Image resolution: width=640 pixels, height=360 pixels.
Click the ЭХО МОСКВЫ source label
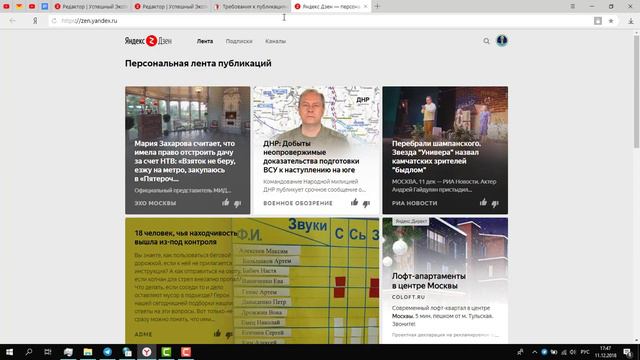click(x=155, y=203)
